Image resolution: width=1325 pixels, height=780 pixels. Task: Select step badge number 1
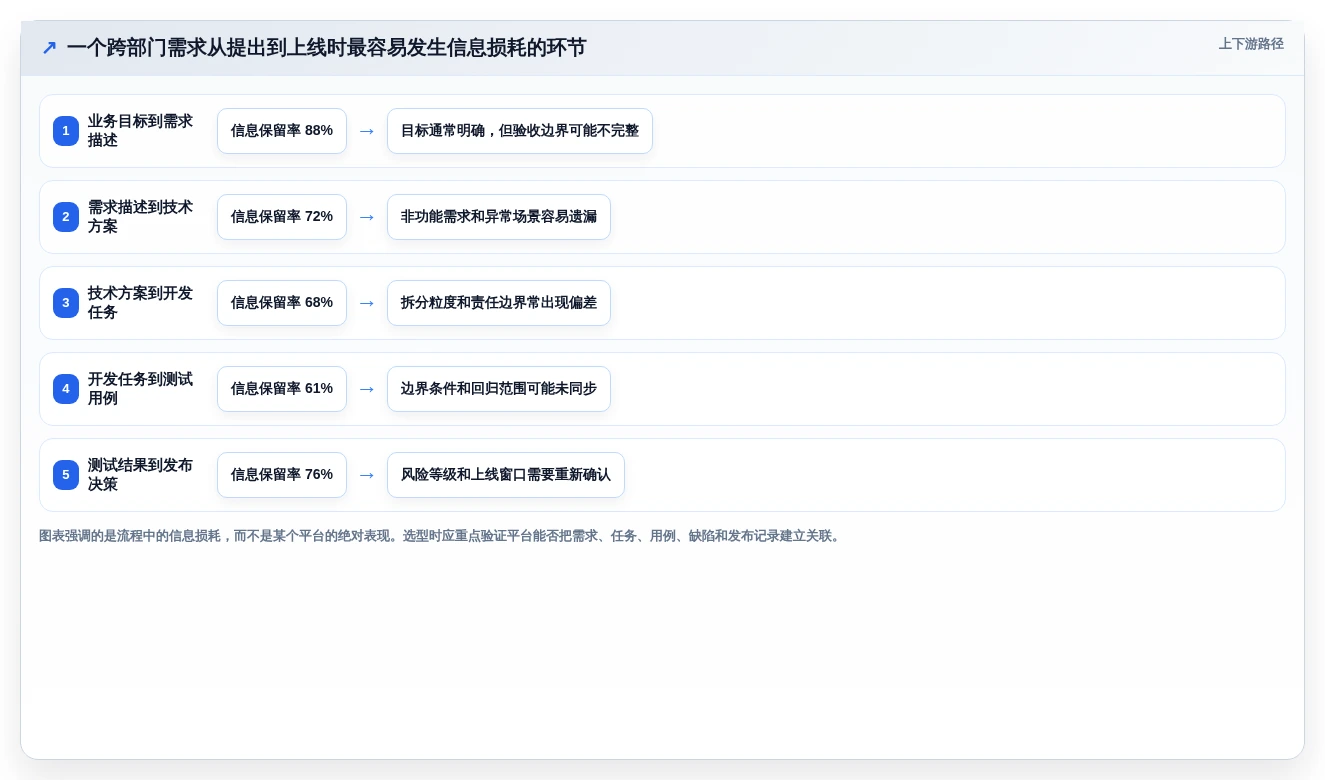pyautogui.click(x=66, y=131)
